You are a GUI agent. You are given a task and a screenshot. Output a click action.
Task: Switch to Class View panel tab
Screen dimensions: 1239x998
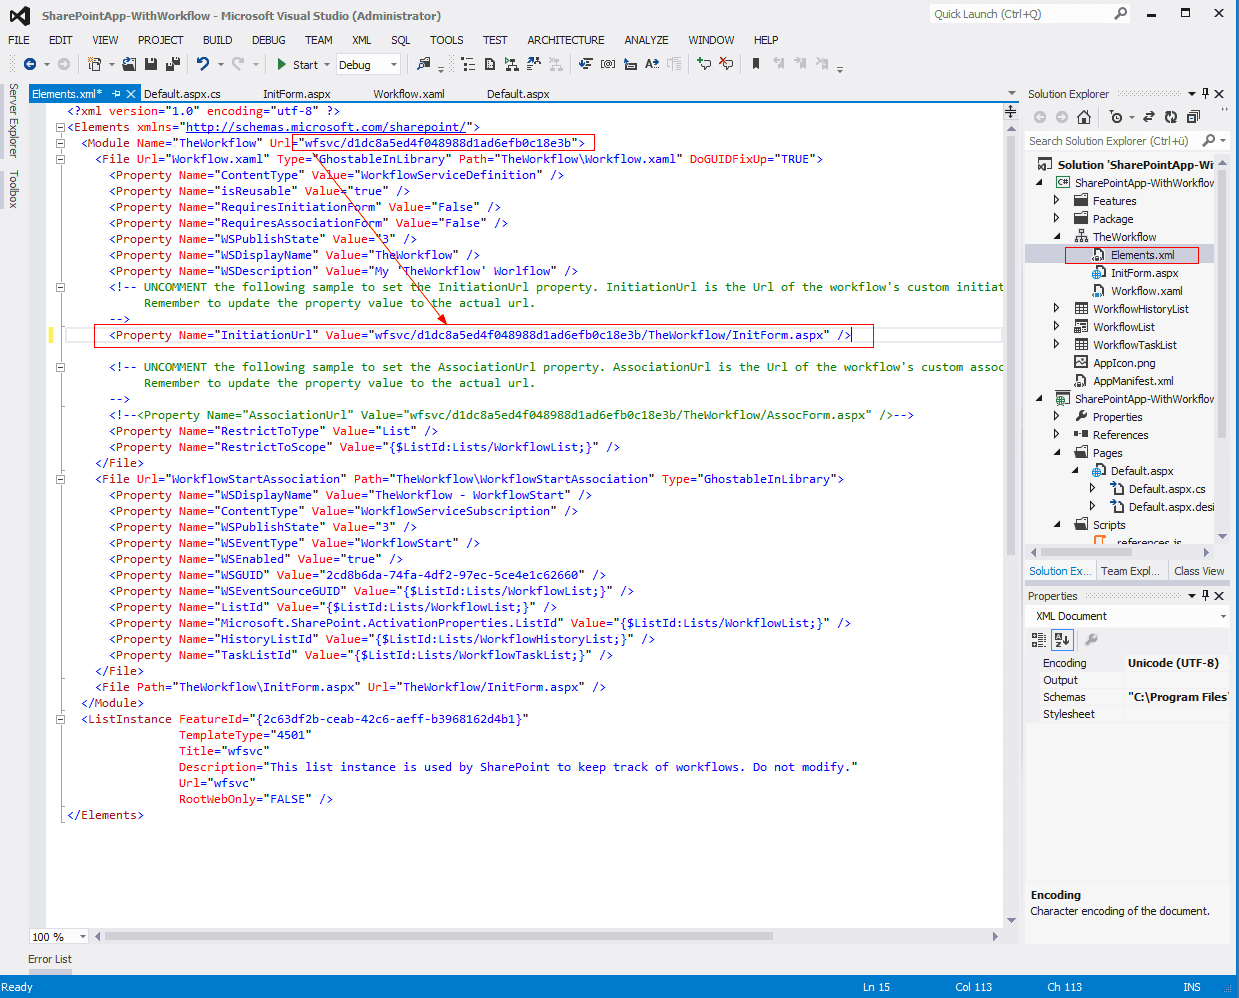pyautogui.click(x=1198, y=571)
